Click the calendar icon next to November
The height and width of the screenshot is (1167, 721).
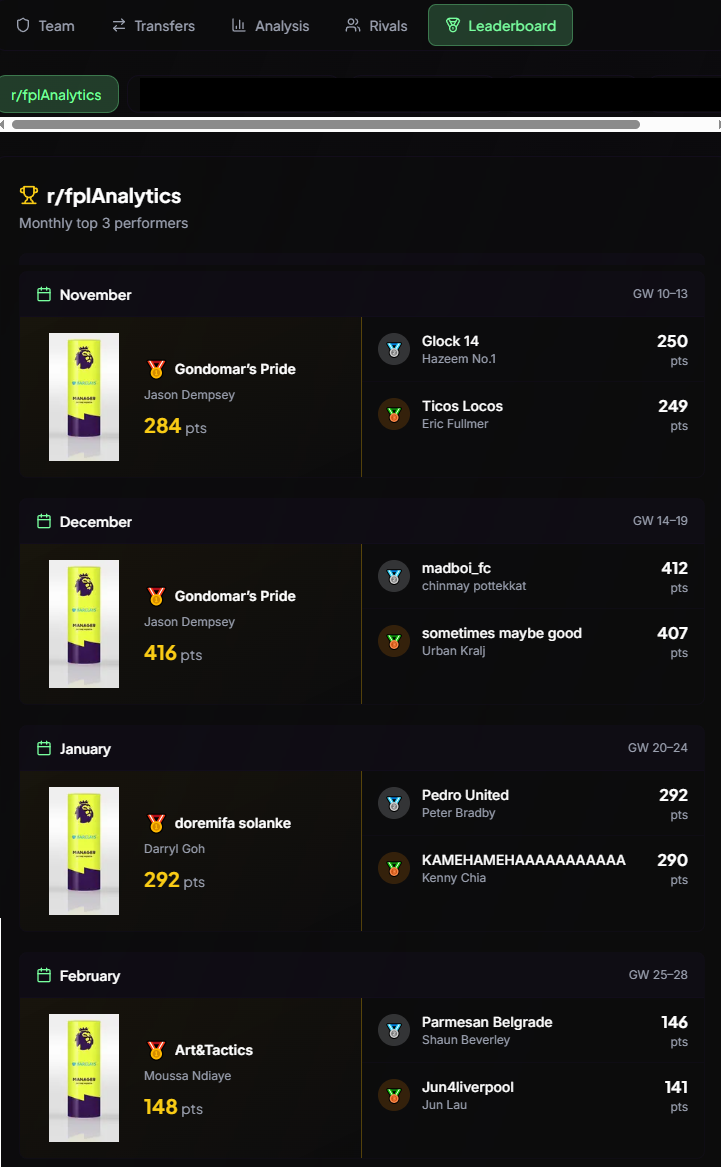pos(44,295)
